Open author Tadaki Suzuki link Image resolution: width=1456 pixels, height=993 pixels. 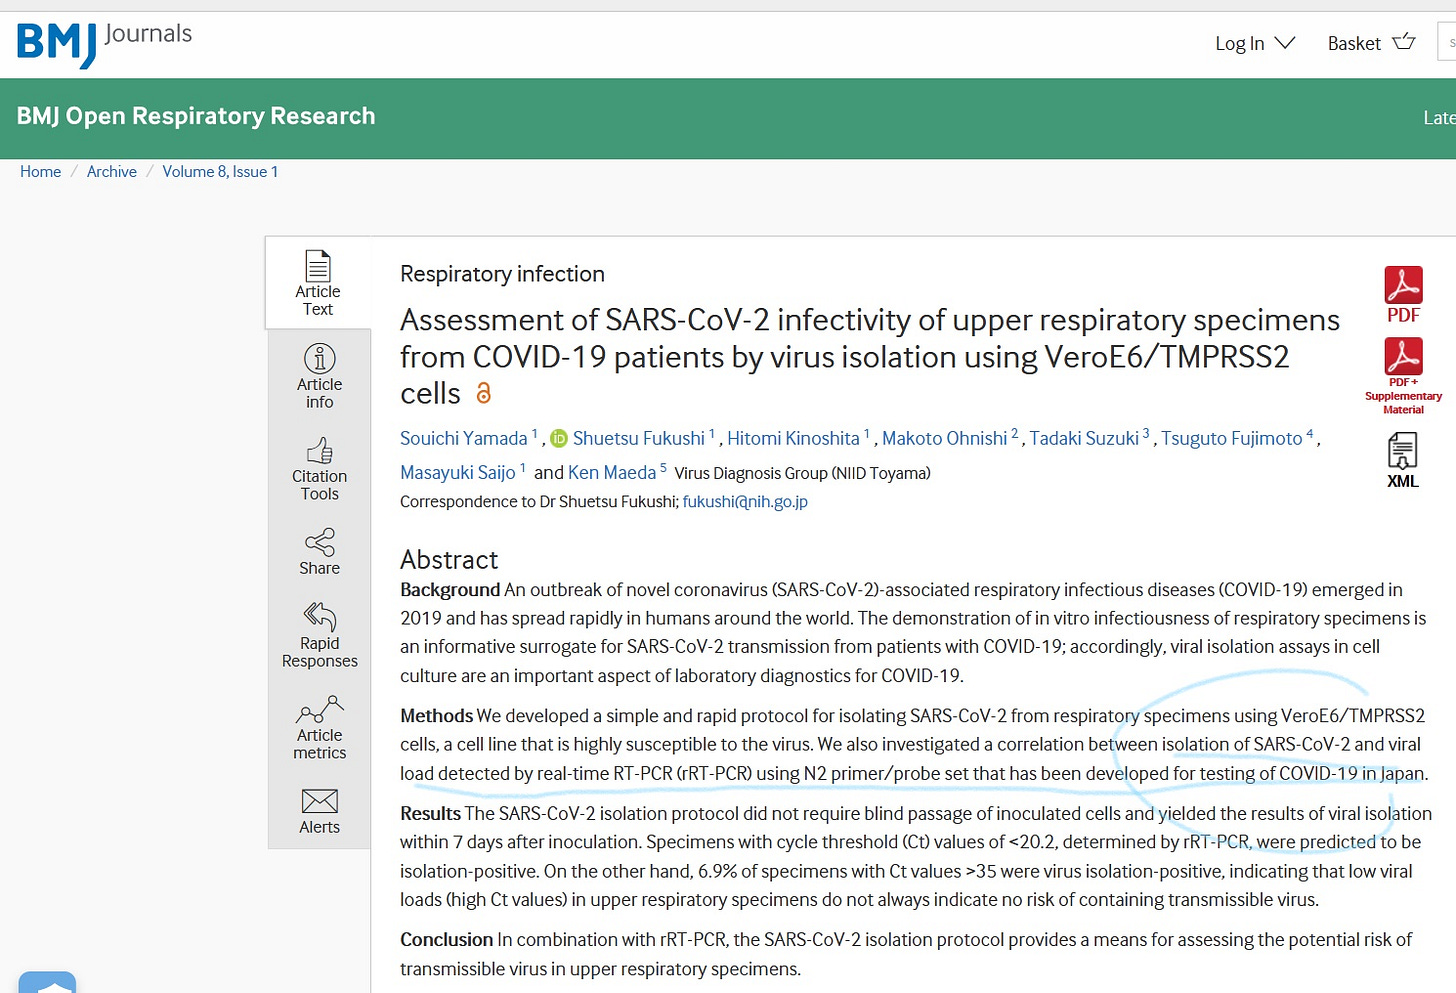(x=1084, y=438)
